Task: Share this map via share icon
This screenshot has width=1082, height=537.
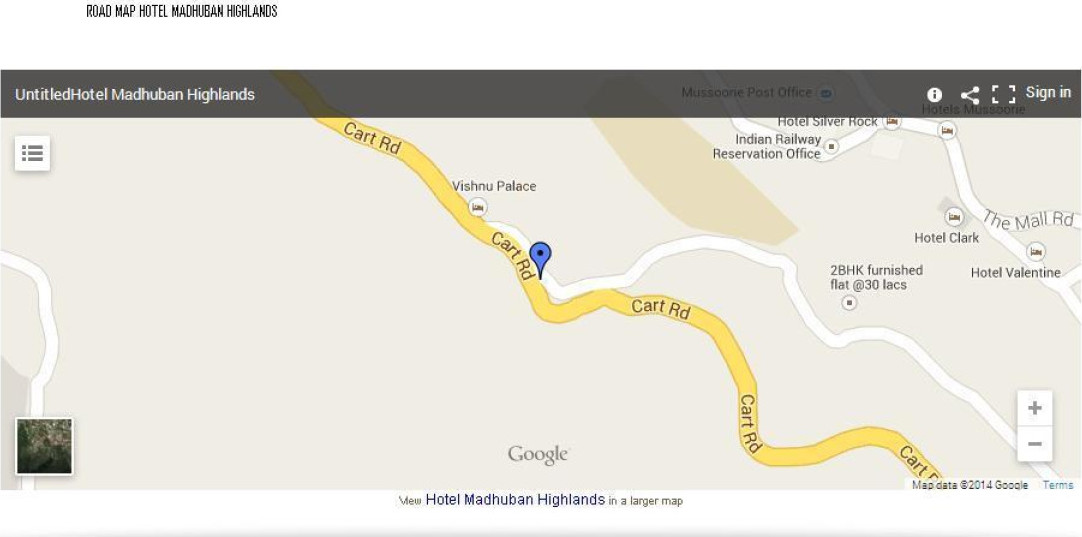Action: tap(970, 95)
